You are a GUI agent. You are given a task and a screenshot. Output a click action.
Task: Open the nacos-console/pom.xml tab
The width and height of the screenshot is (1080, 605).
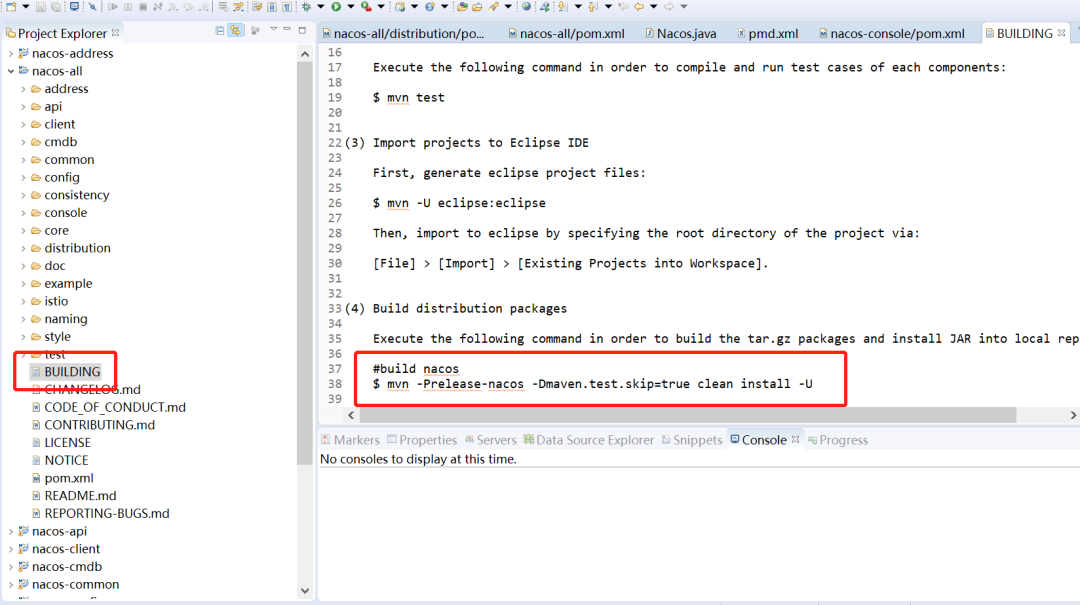tap(891, 33)
